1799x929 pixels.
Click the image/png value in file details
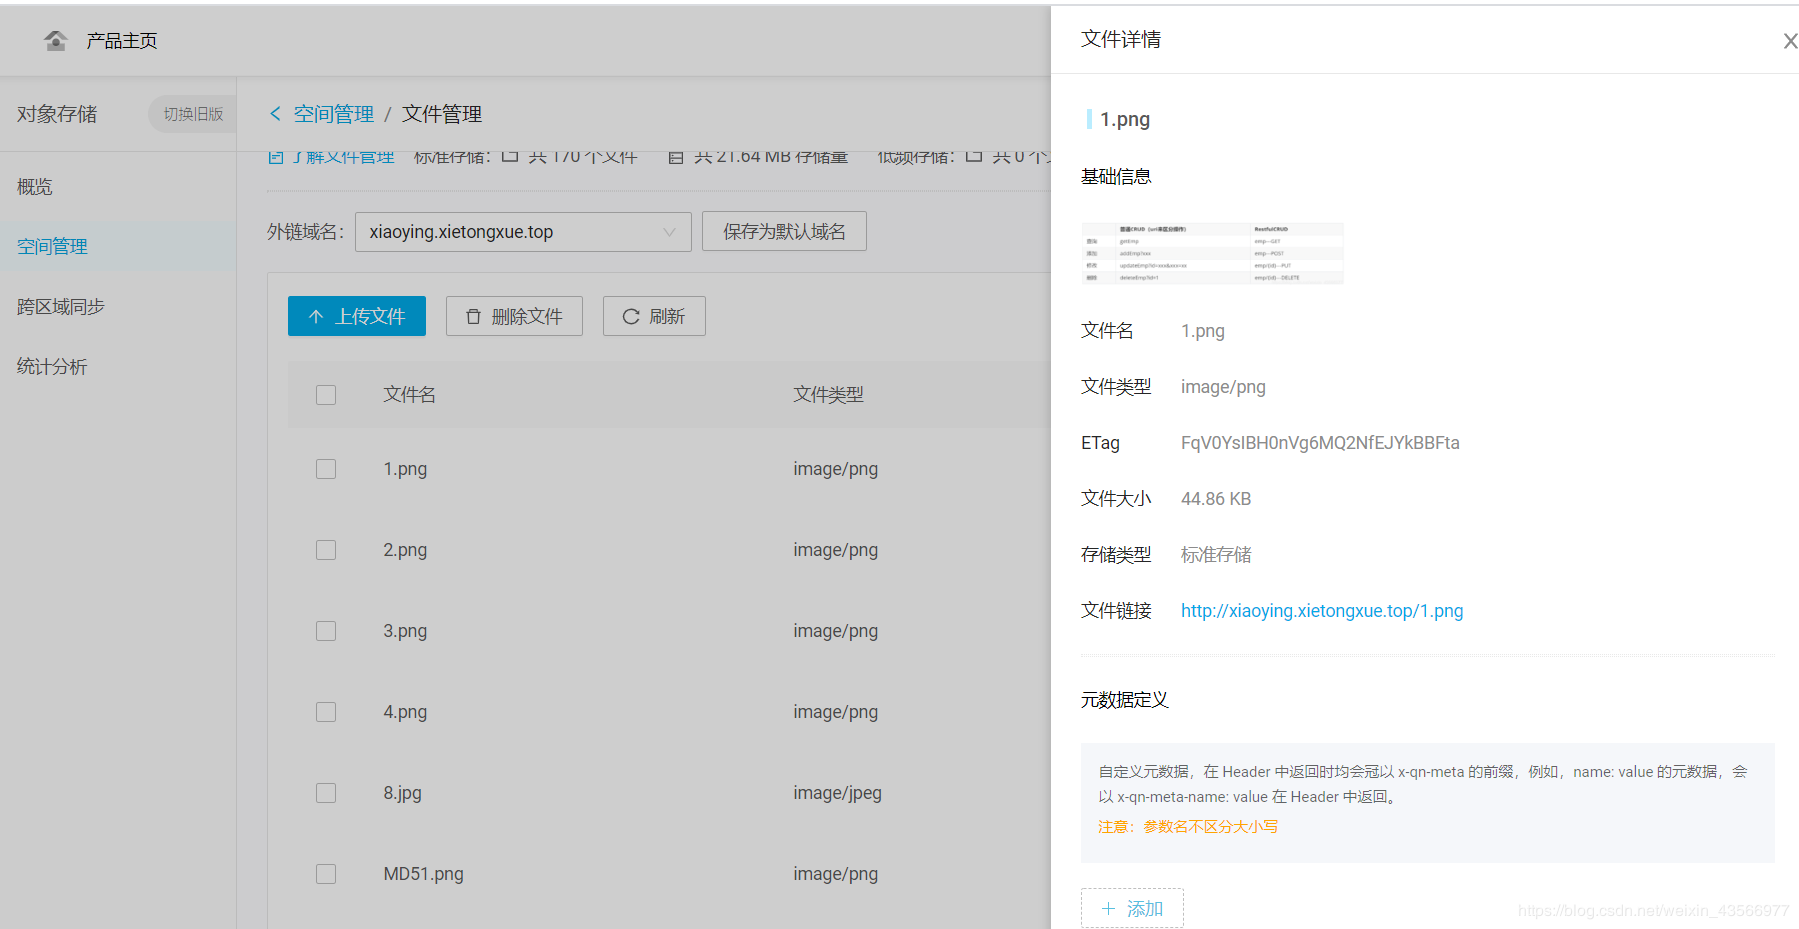point(1223,387)
